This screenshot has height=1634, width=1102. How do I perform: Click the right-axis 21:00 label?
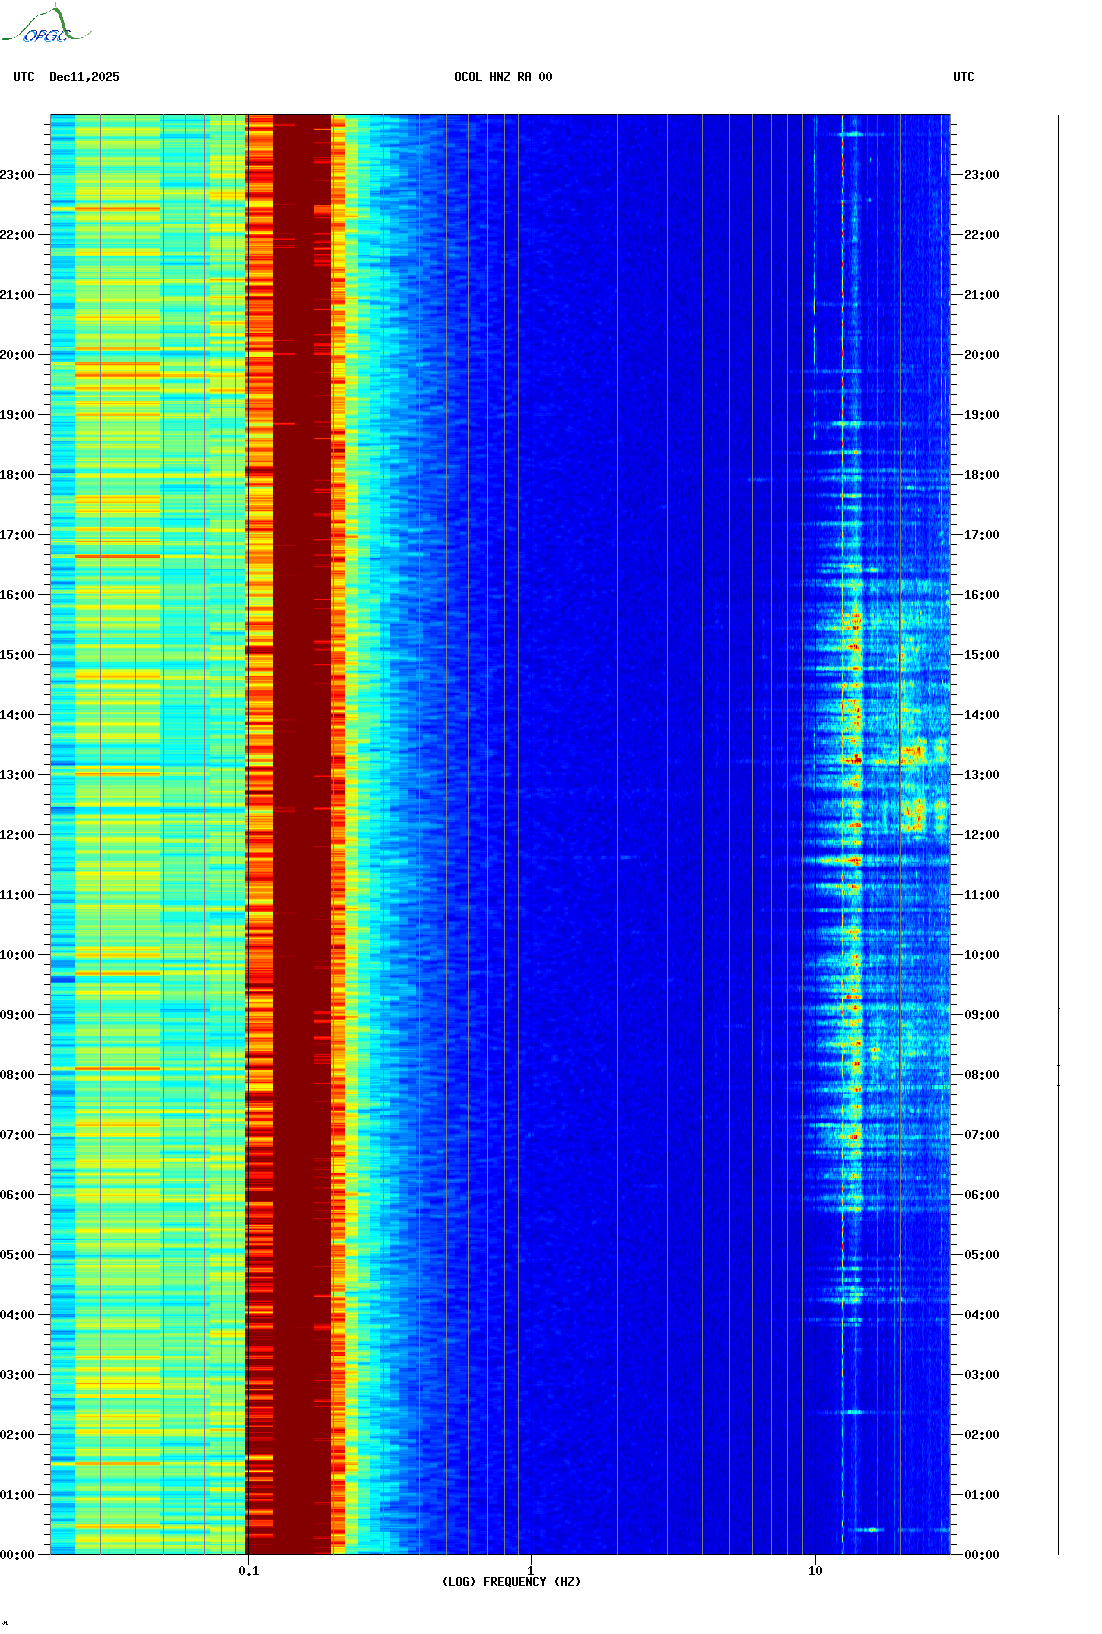982,295
